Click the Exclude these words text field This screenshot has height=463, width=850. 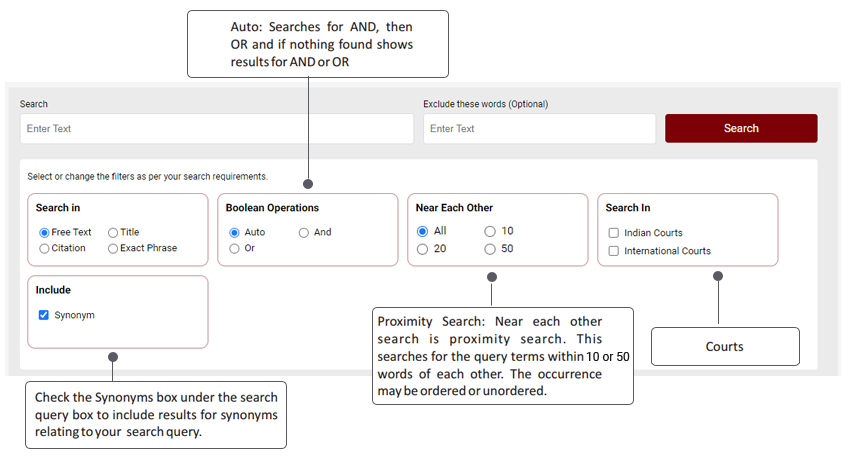[x=539, y=128]
